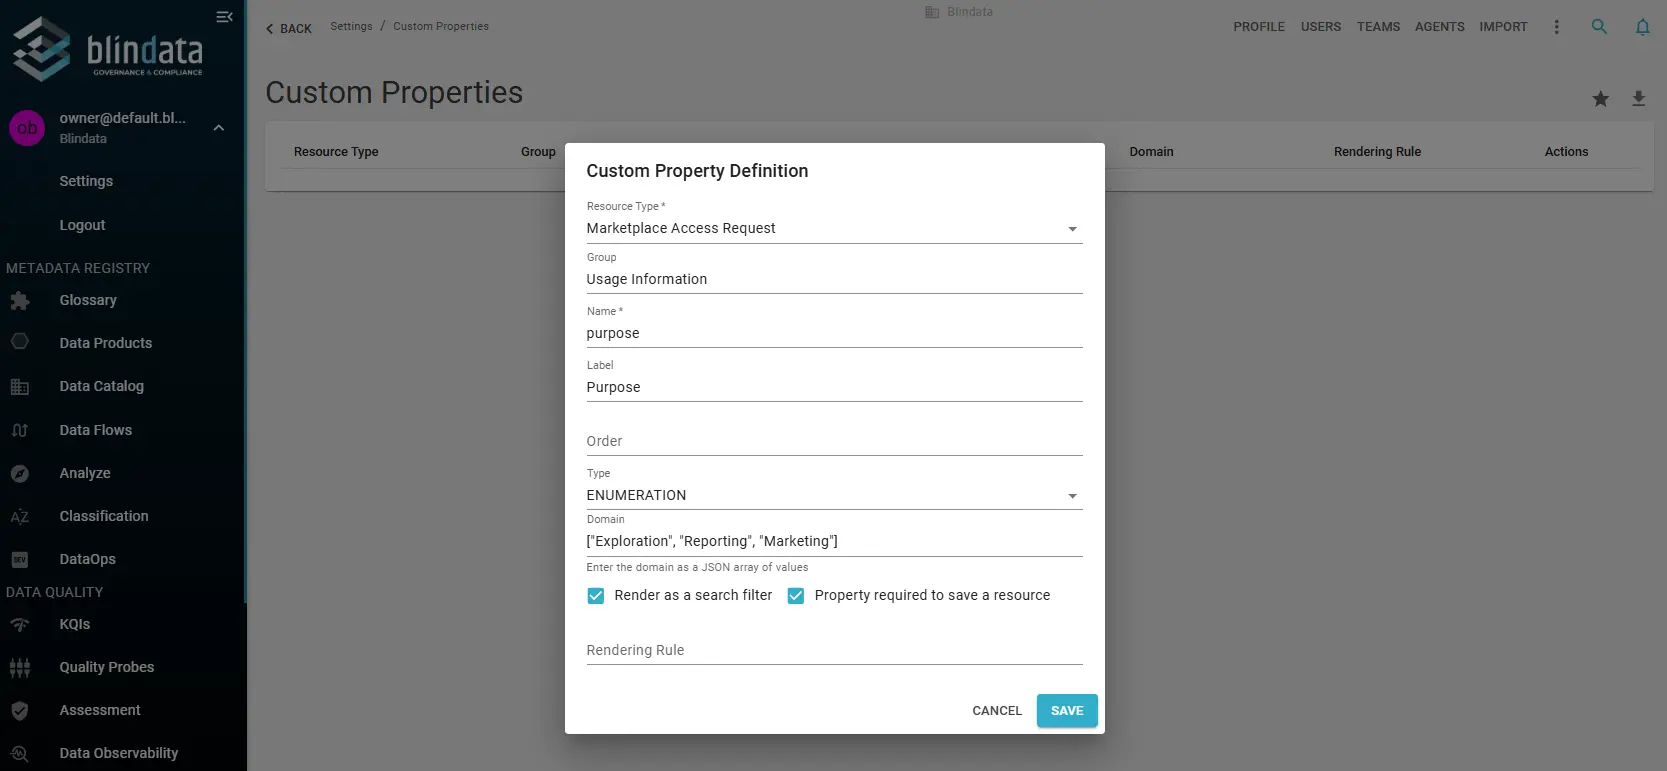Open the Data Observability icon

(x=20, y=754)
